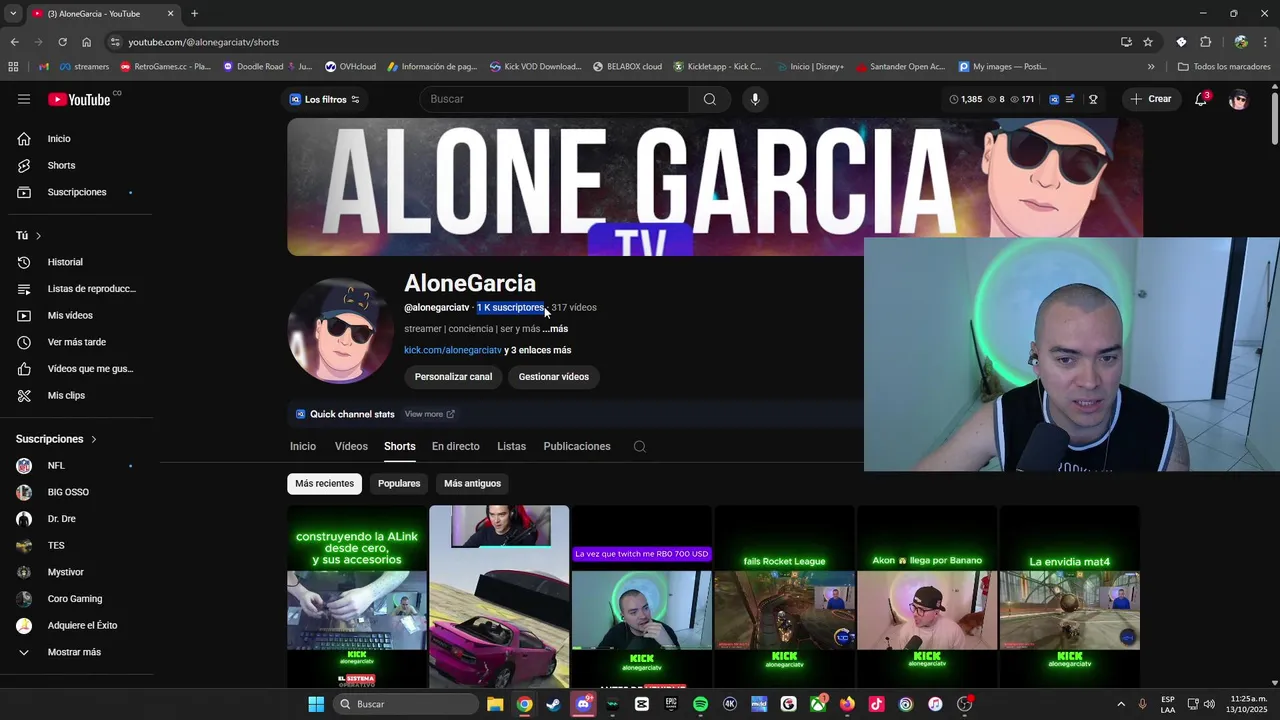Open Todos los marcadores folder
The width and height of the screenshot is (1280, 720).
pyautogui.click(x=1224, y=67)
